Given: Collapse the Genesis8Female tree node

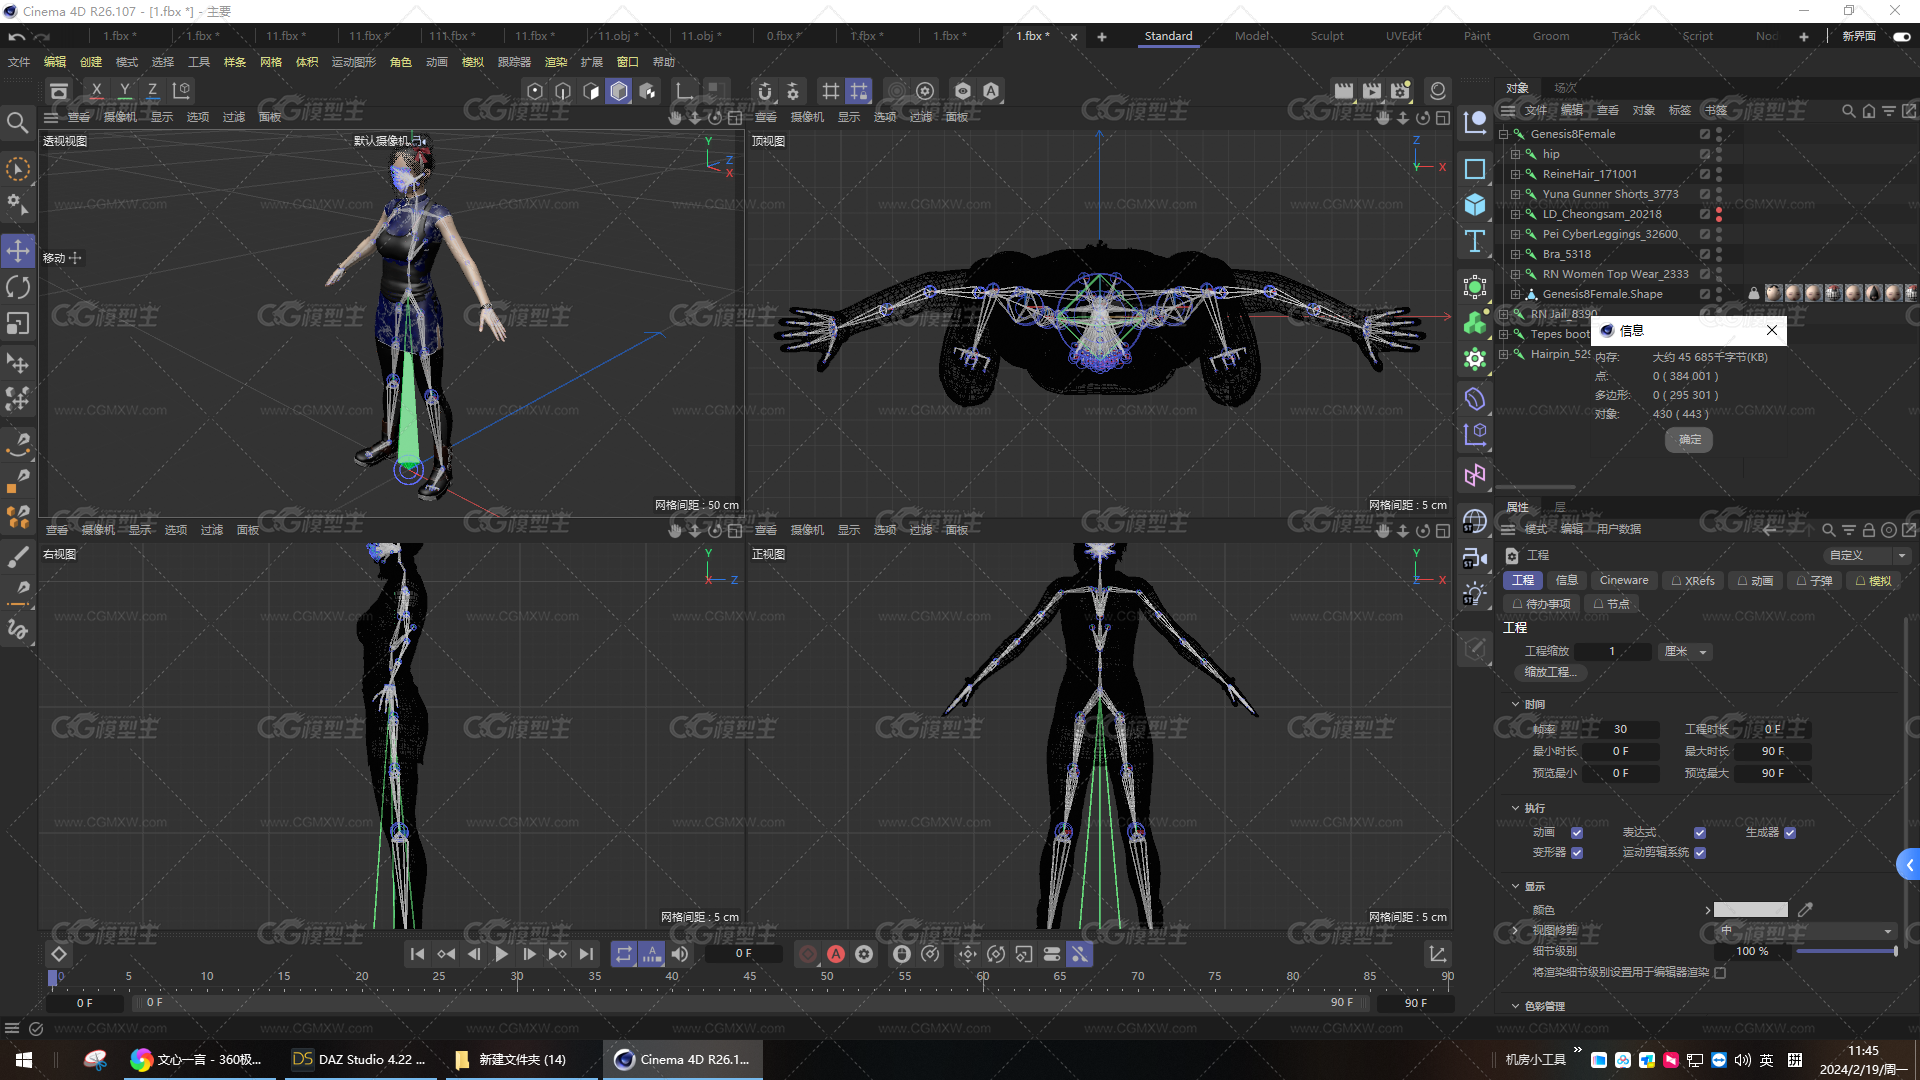Looking at the screenshot, I should (x=1503, y=134).
